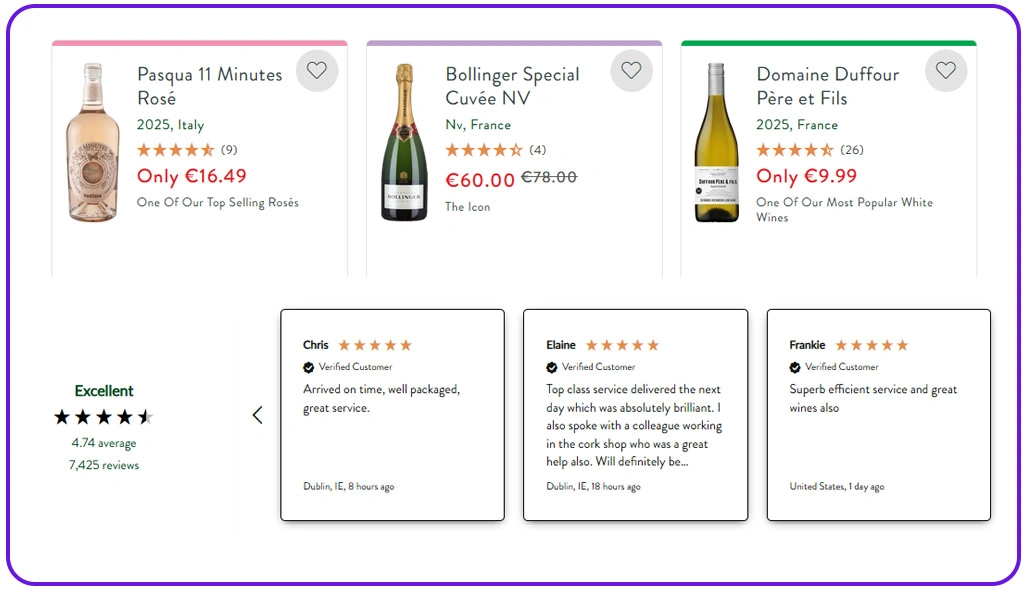Open the (9) review count for Pasqua rosé

click(x=229, y=149)
